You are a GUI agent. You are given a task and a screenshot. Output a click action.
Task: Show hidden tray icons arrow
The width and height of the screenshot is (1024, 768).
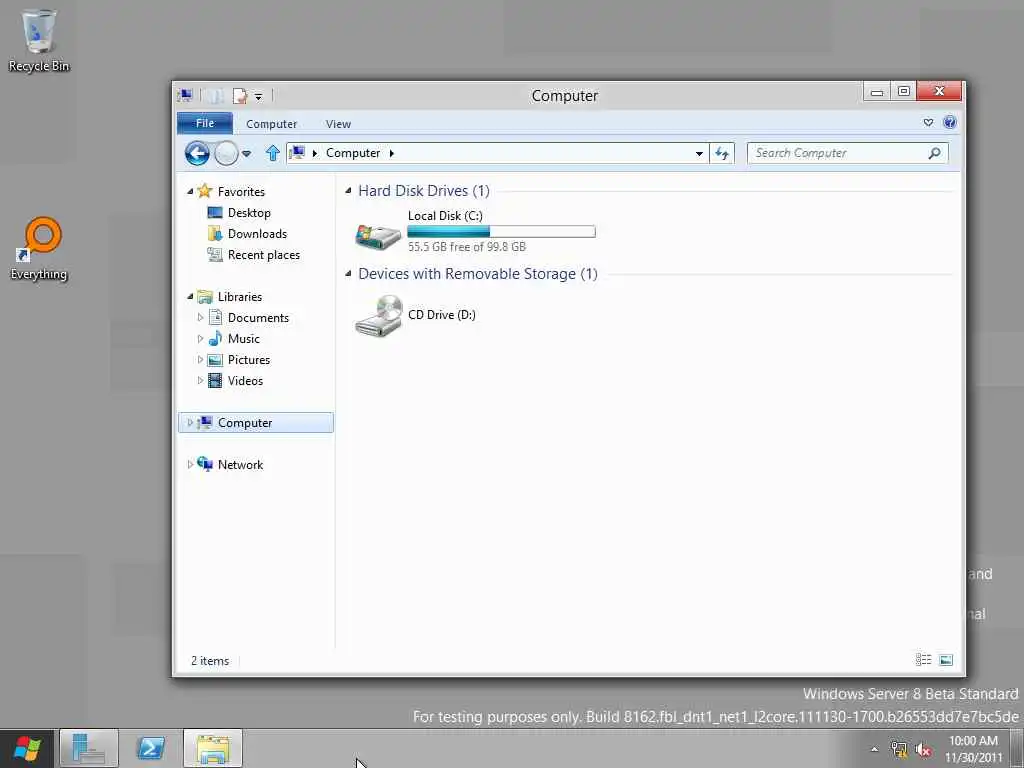[874, 750]
